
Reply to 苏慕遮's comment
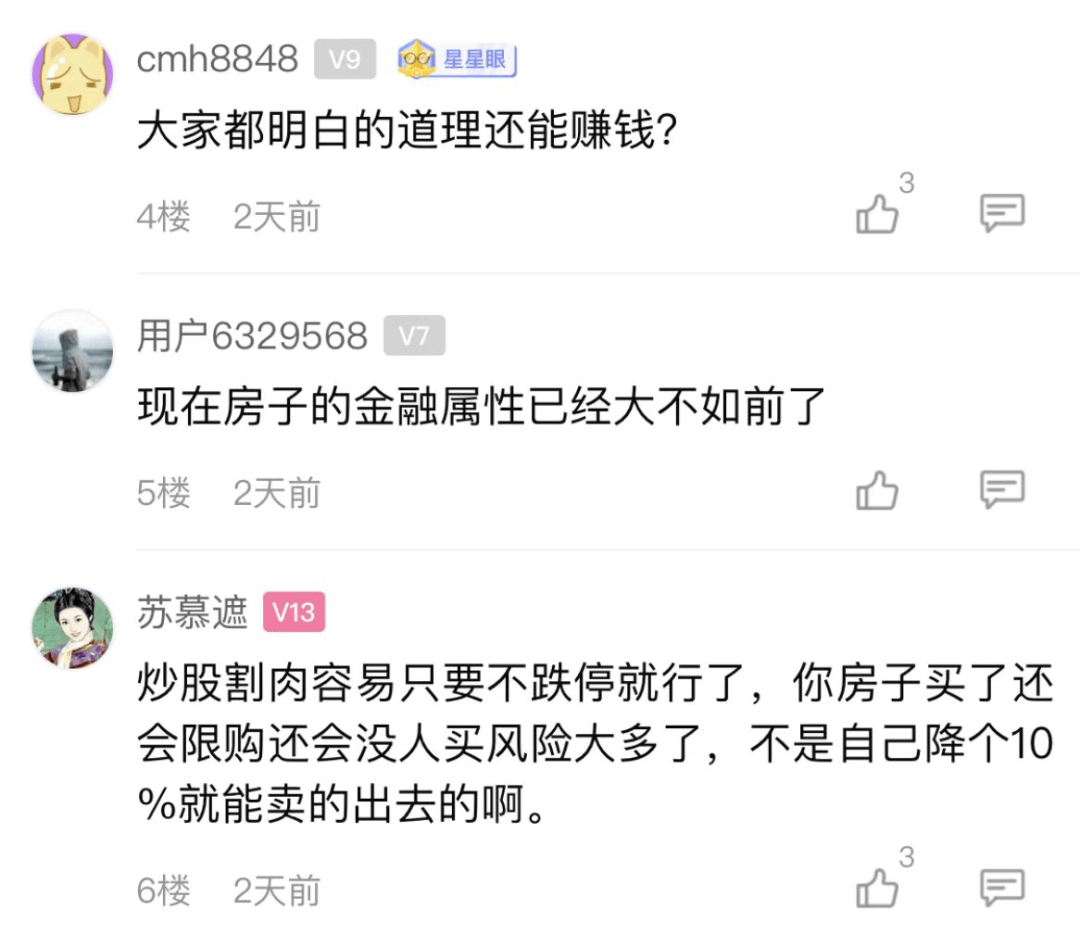(1001, 888)
